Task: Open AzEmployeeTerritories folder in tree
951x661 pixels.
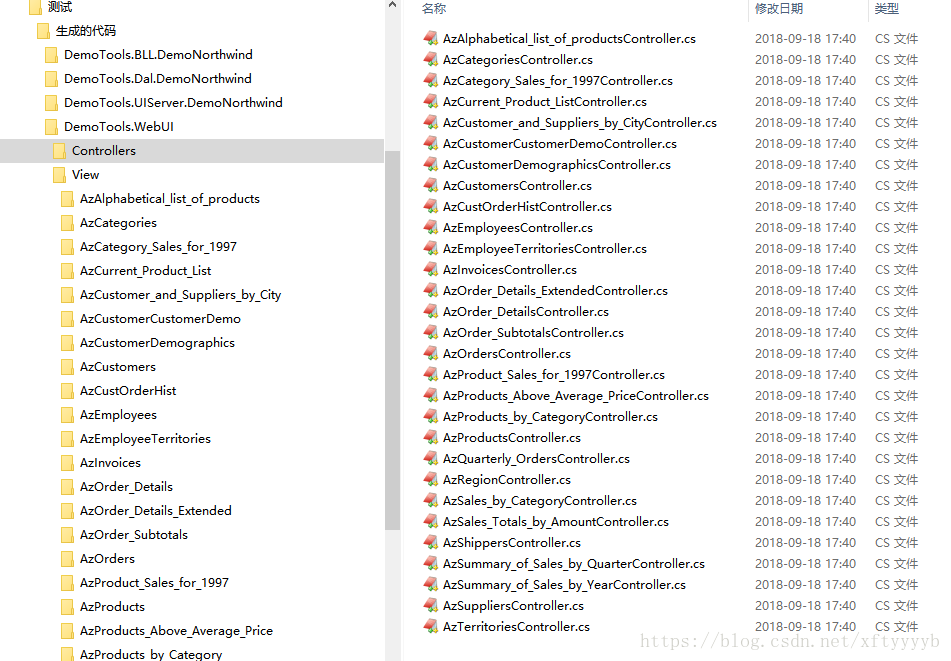Action: click(146, 439)
